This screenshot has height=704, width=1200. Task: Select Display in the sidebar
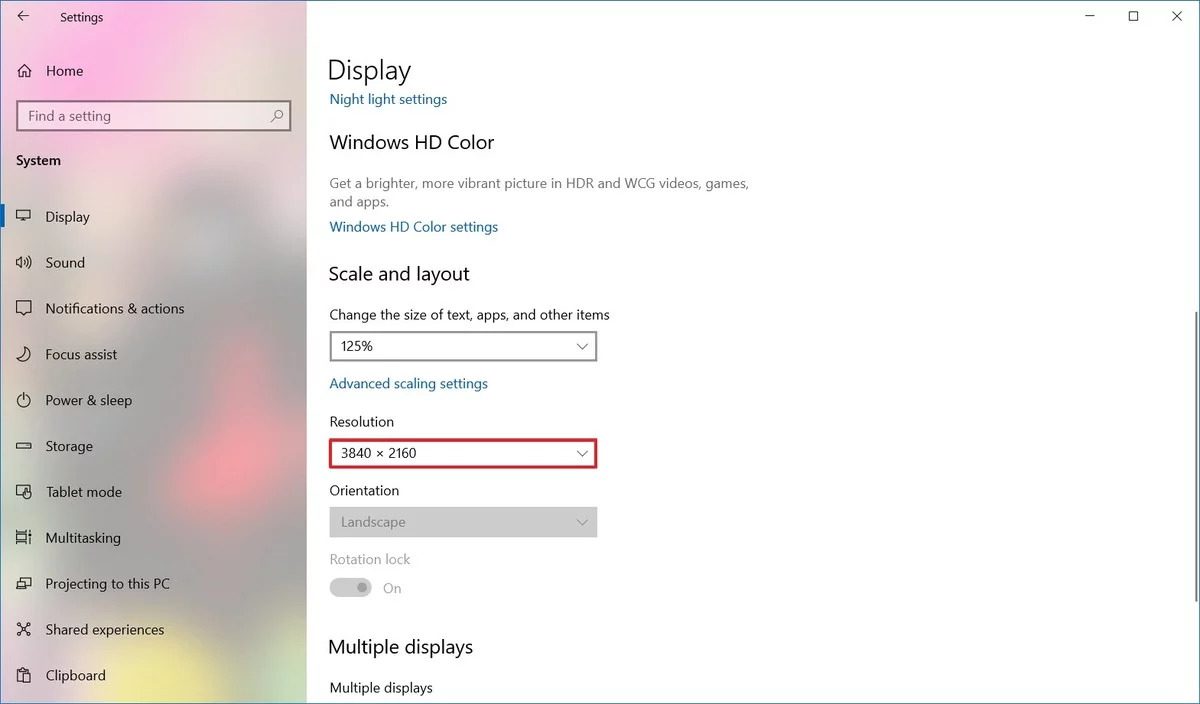tap(153, 217)
